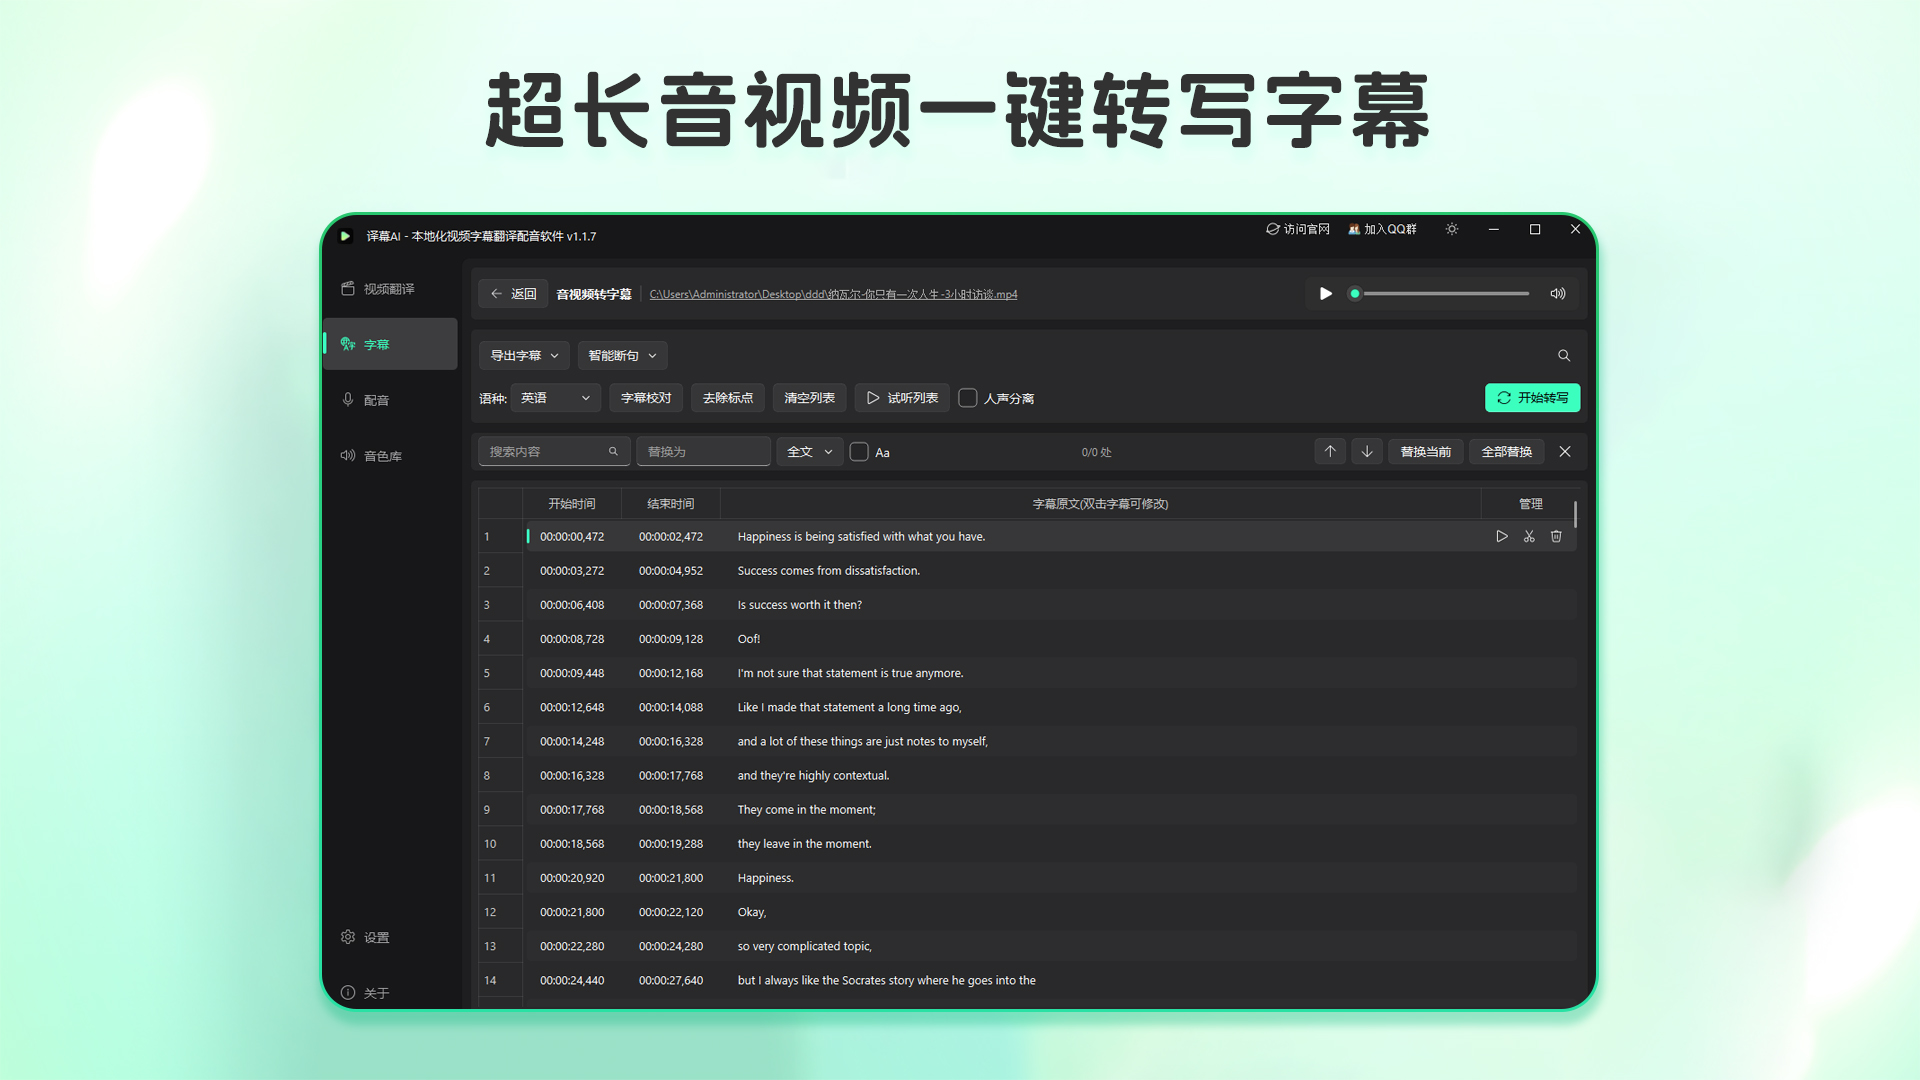
Task: Click start time 00:00:12,648
Action: [x=572, y=707]
